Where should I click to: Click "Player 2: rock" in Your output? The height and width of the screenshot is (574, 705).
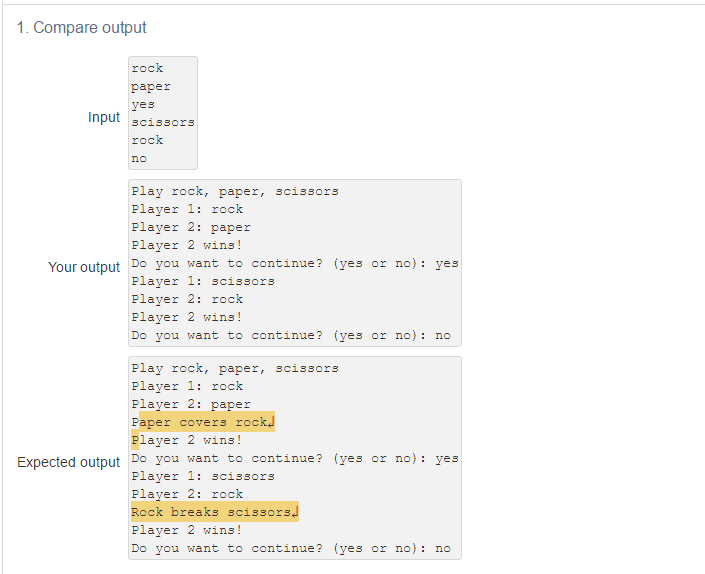(187, 299)
